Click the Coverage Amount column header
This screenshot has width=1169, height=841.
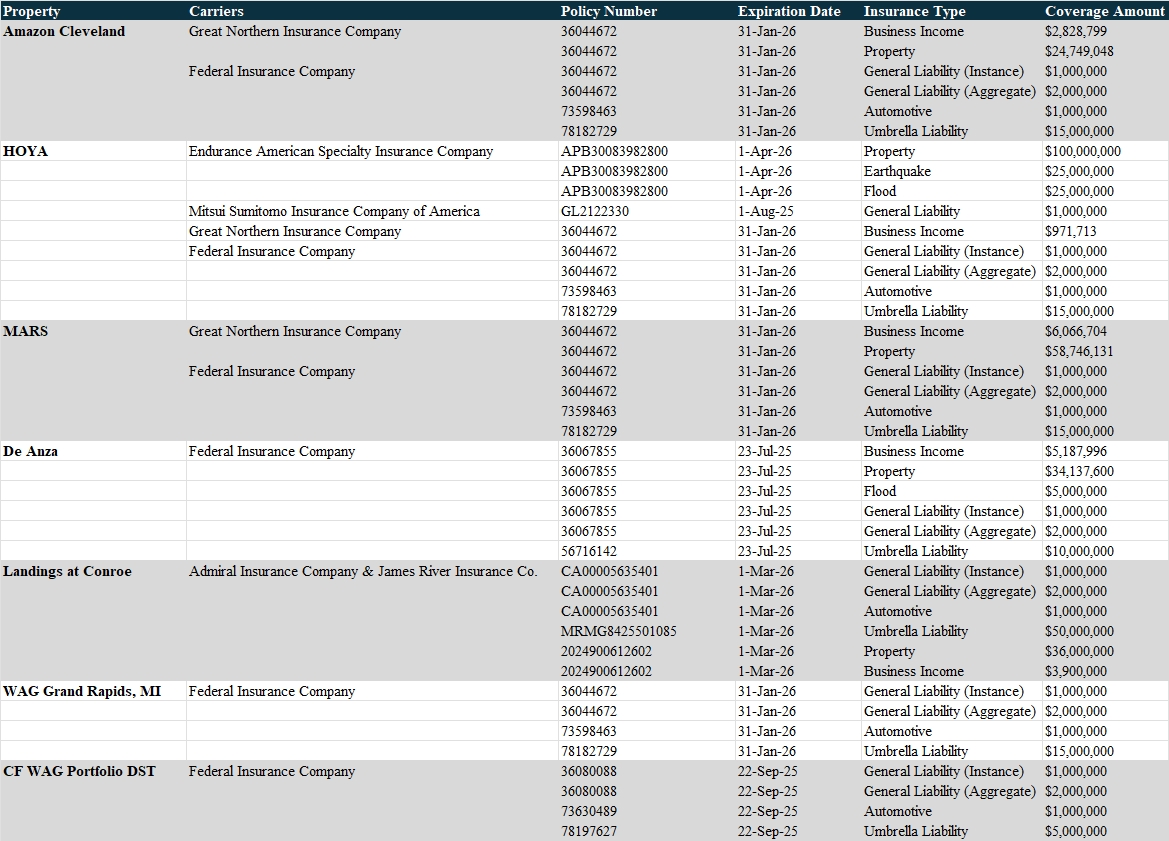coord(1104,11)
